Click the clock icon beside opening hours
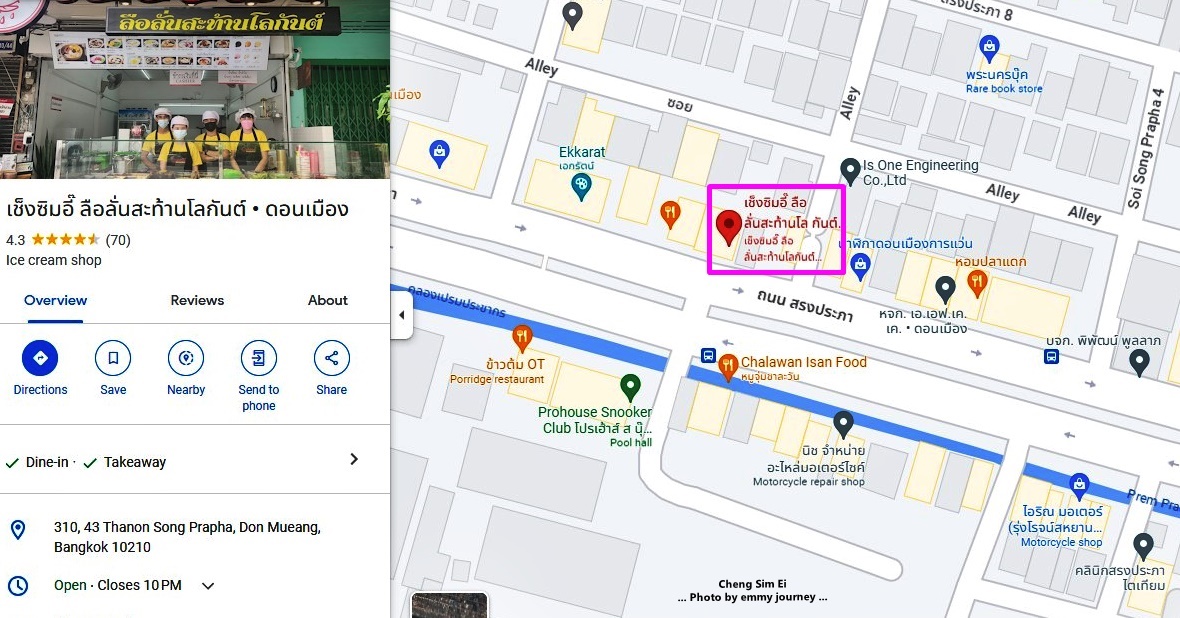Image resolution: width=1180 pixels, height=618 pixels. [17, 585]
